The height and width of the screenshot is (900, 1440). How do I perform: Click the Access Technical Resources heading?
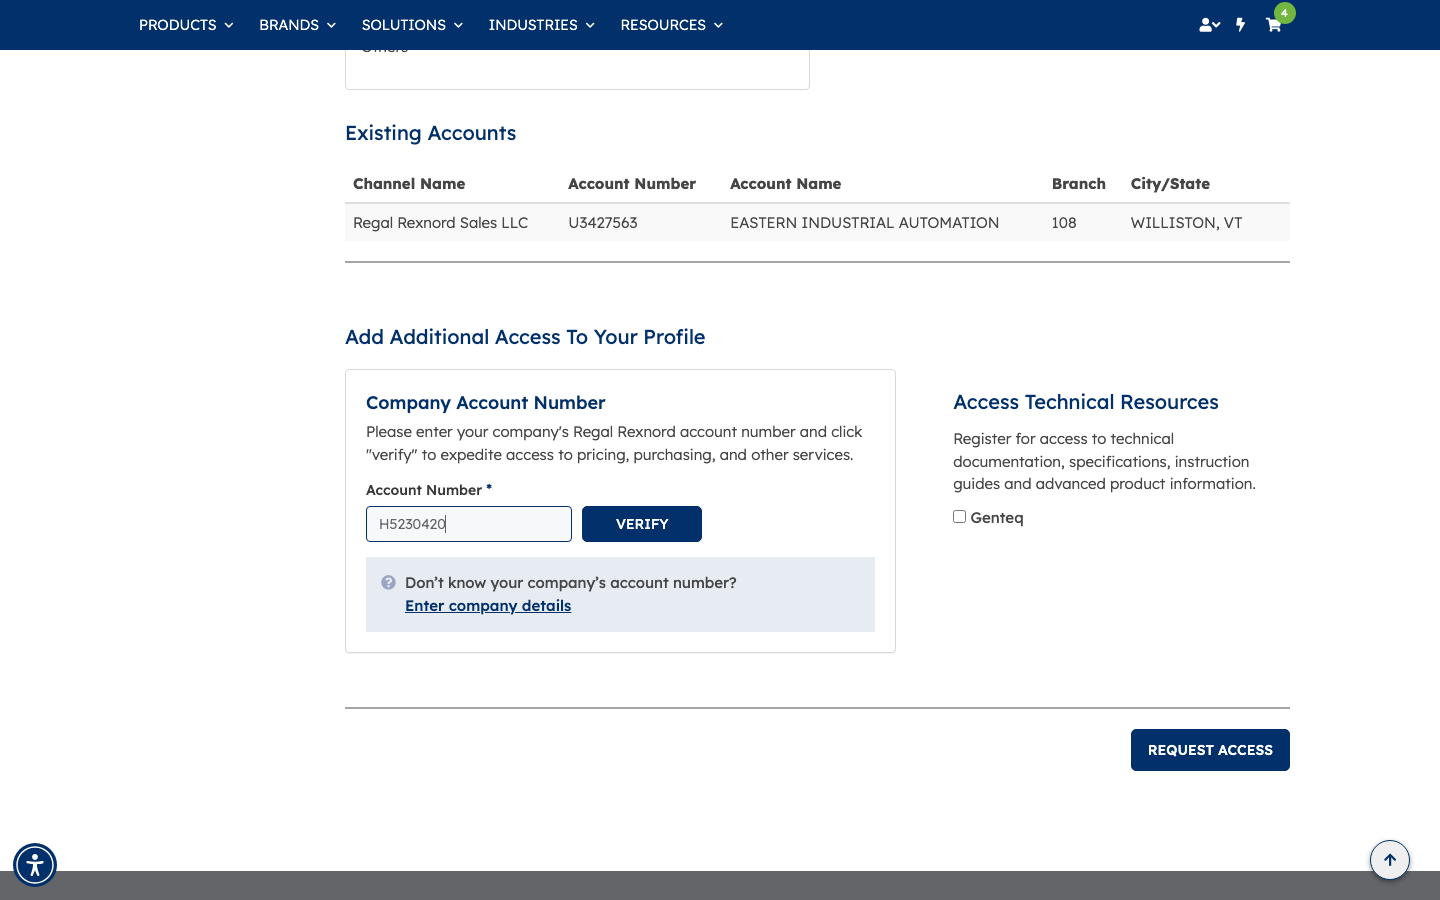1085,402
